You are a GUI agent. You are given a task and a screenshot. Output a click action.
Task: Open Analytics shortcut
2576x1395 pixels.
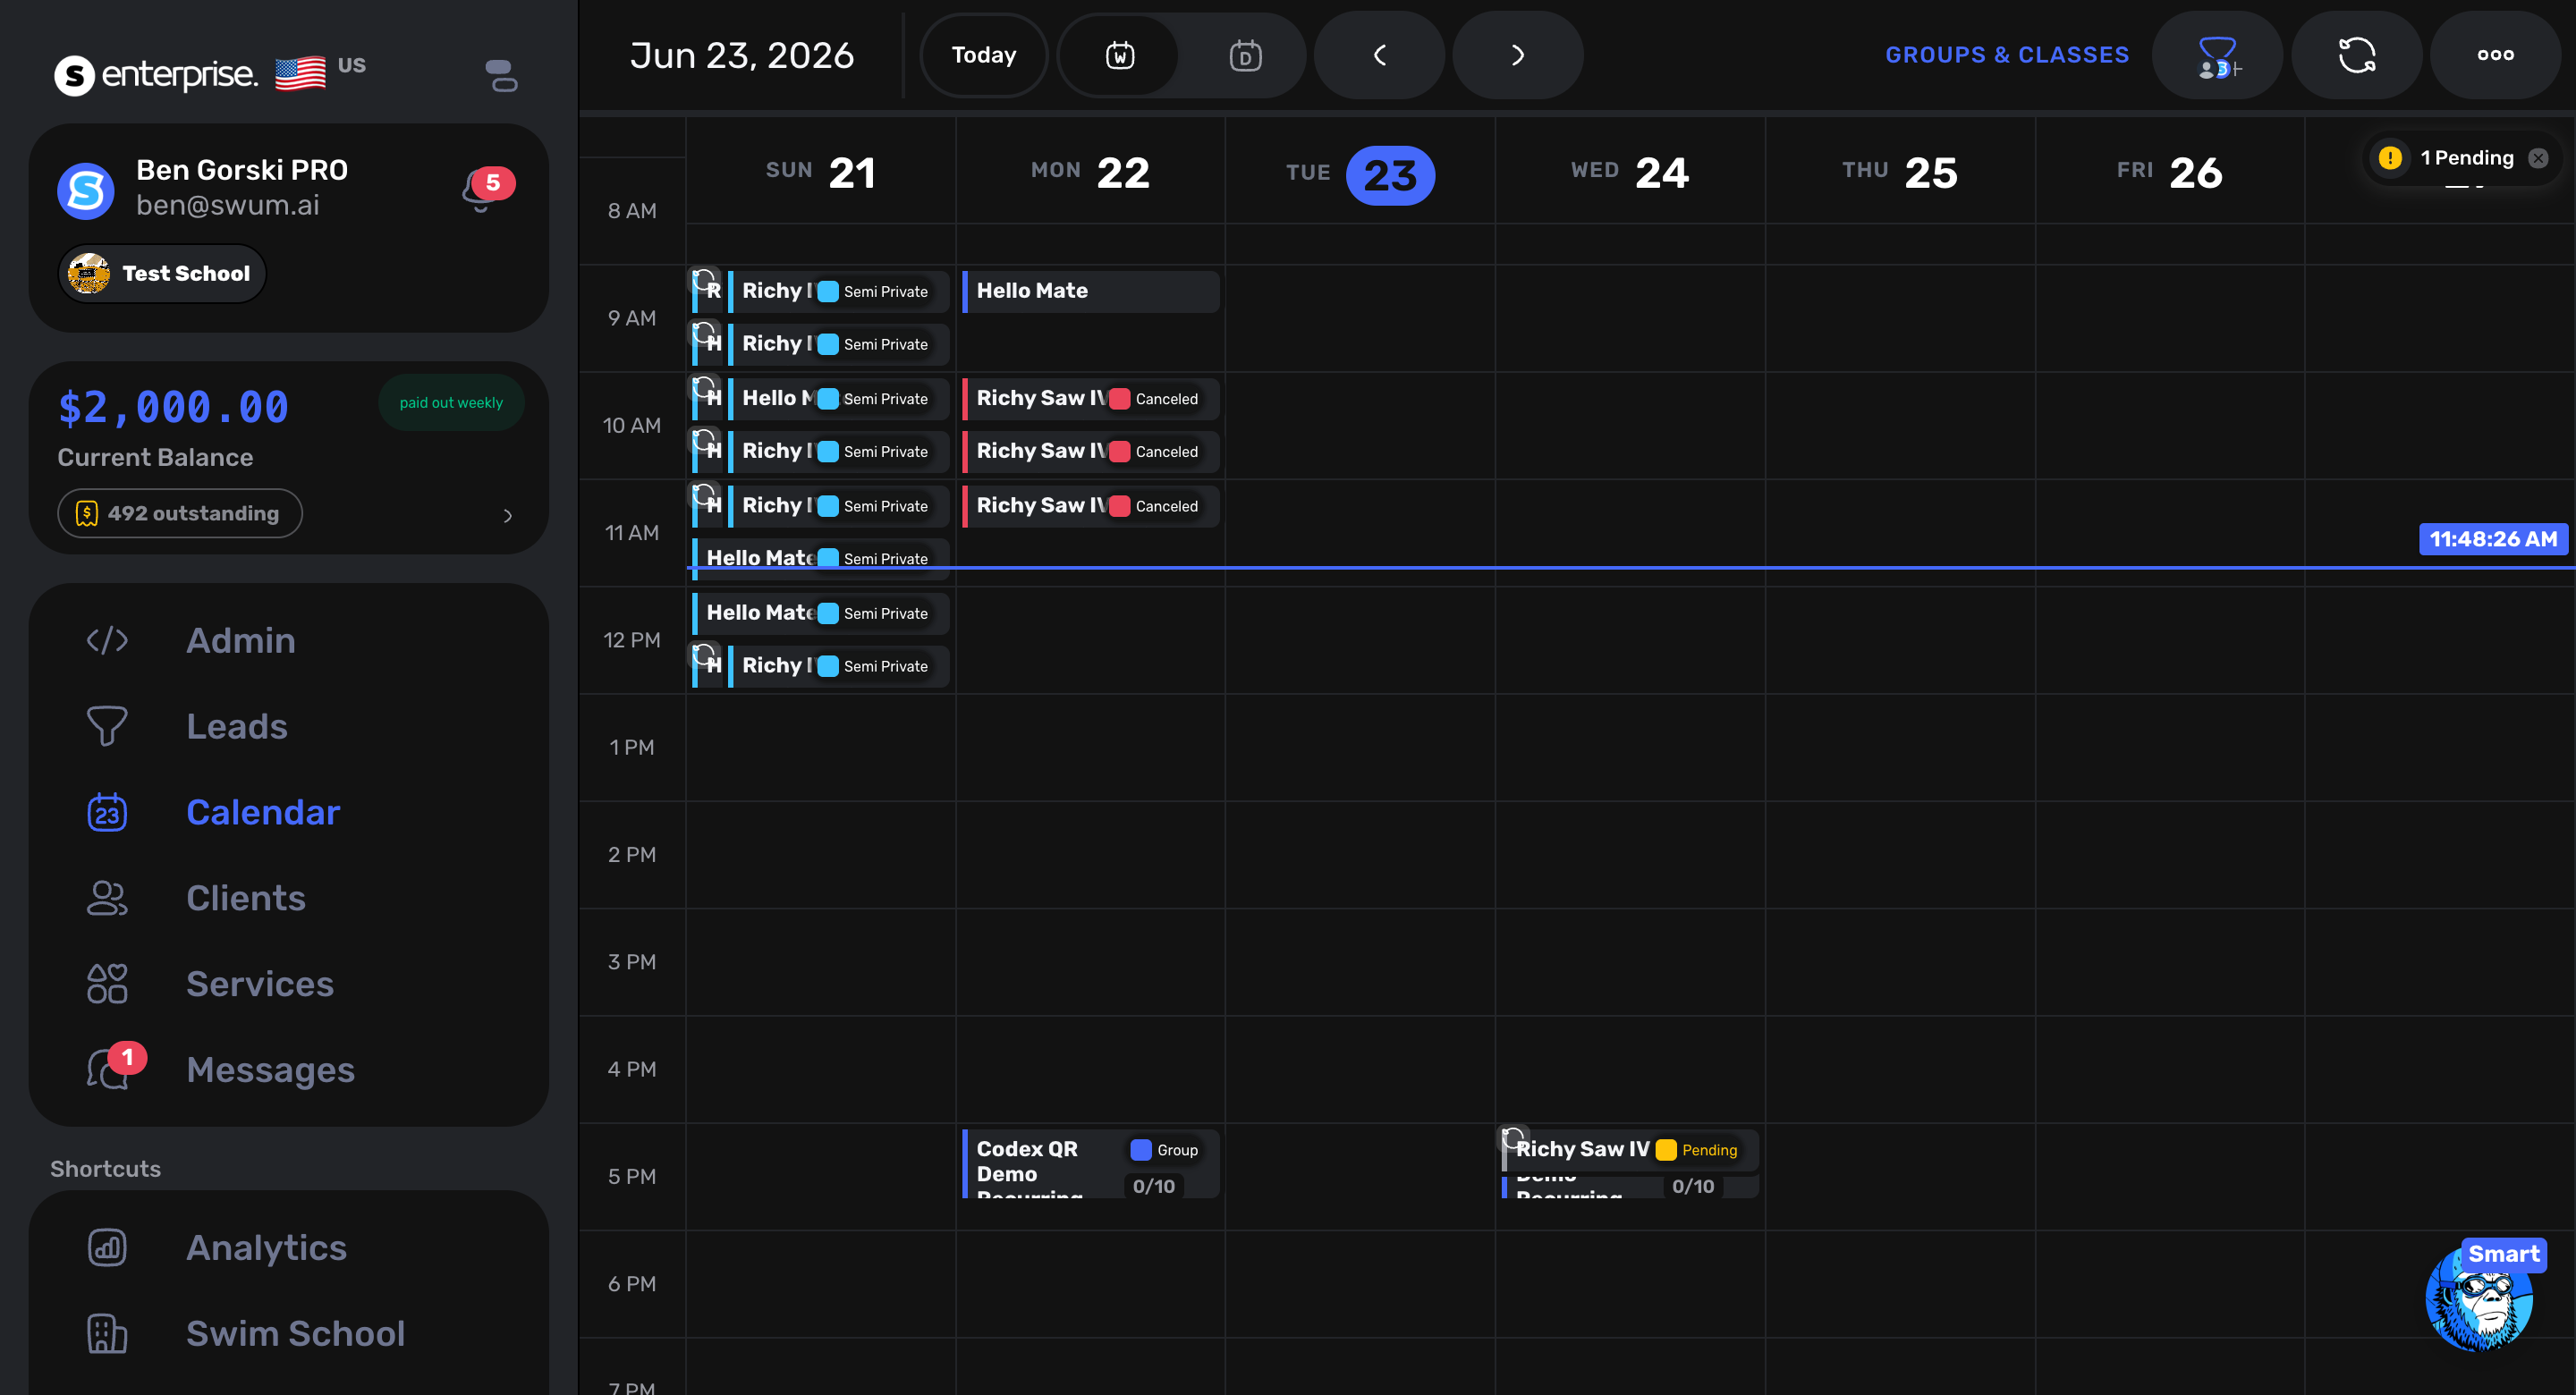(266, 1248)
